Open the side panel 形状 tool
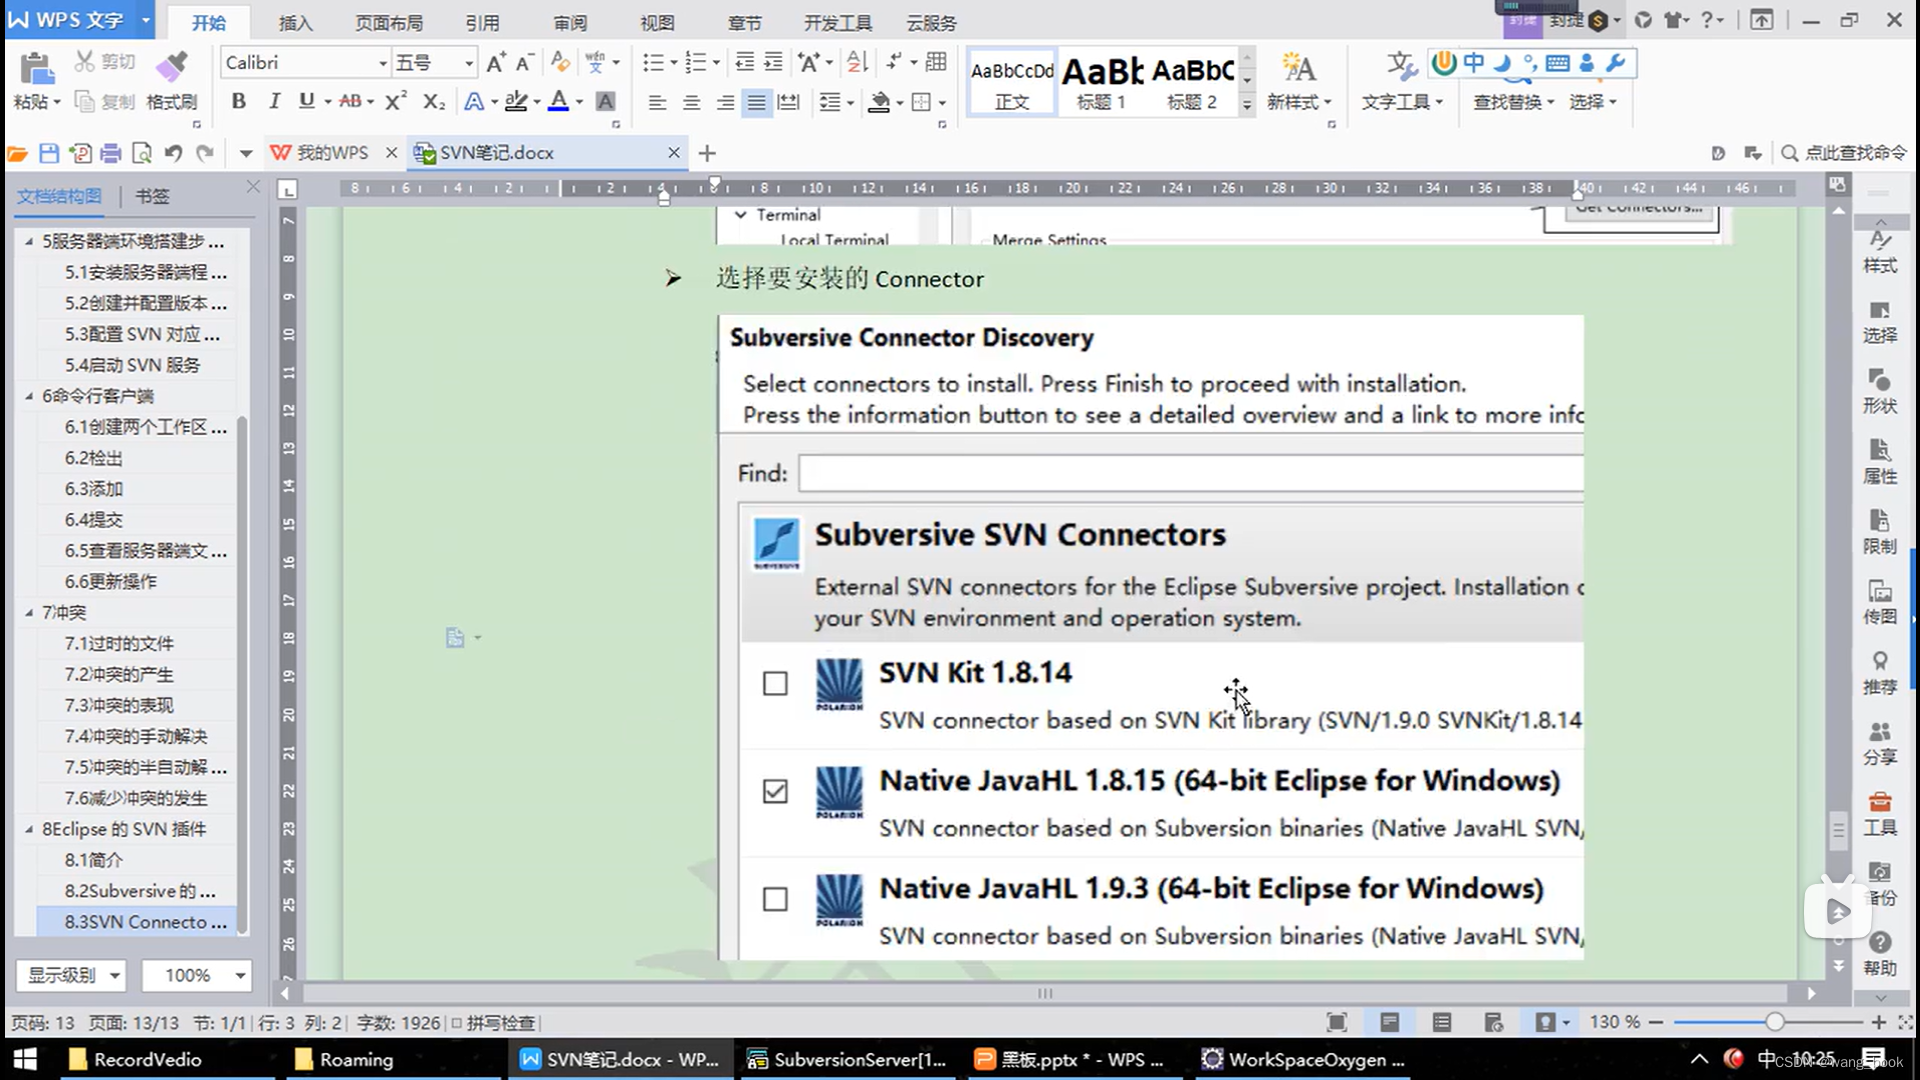The height and width of the screenshot is (1080, 1920). pyautogui.click(x=1879, y=391)
